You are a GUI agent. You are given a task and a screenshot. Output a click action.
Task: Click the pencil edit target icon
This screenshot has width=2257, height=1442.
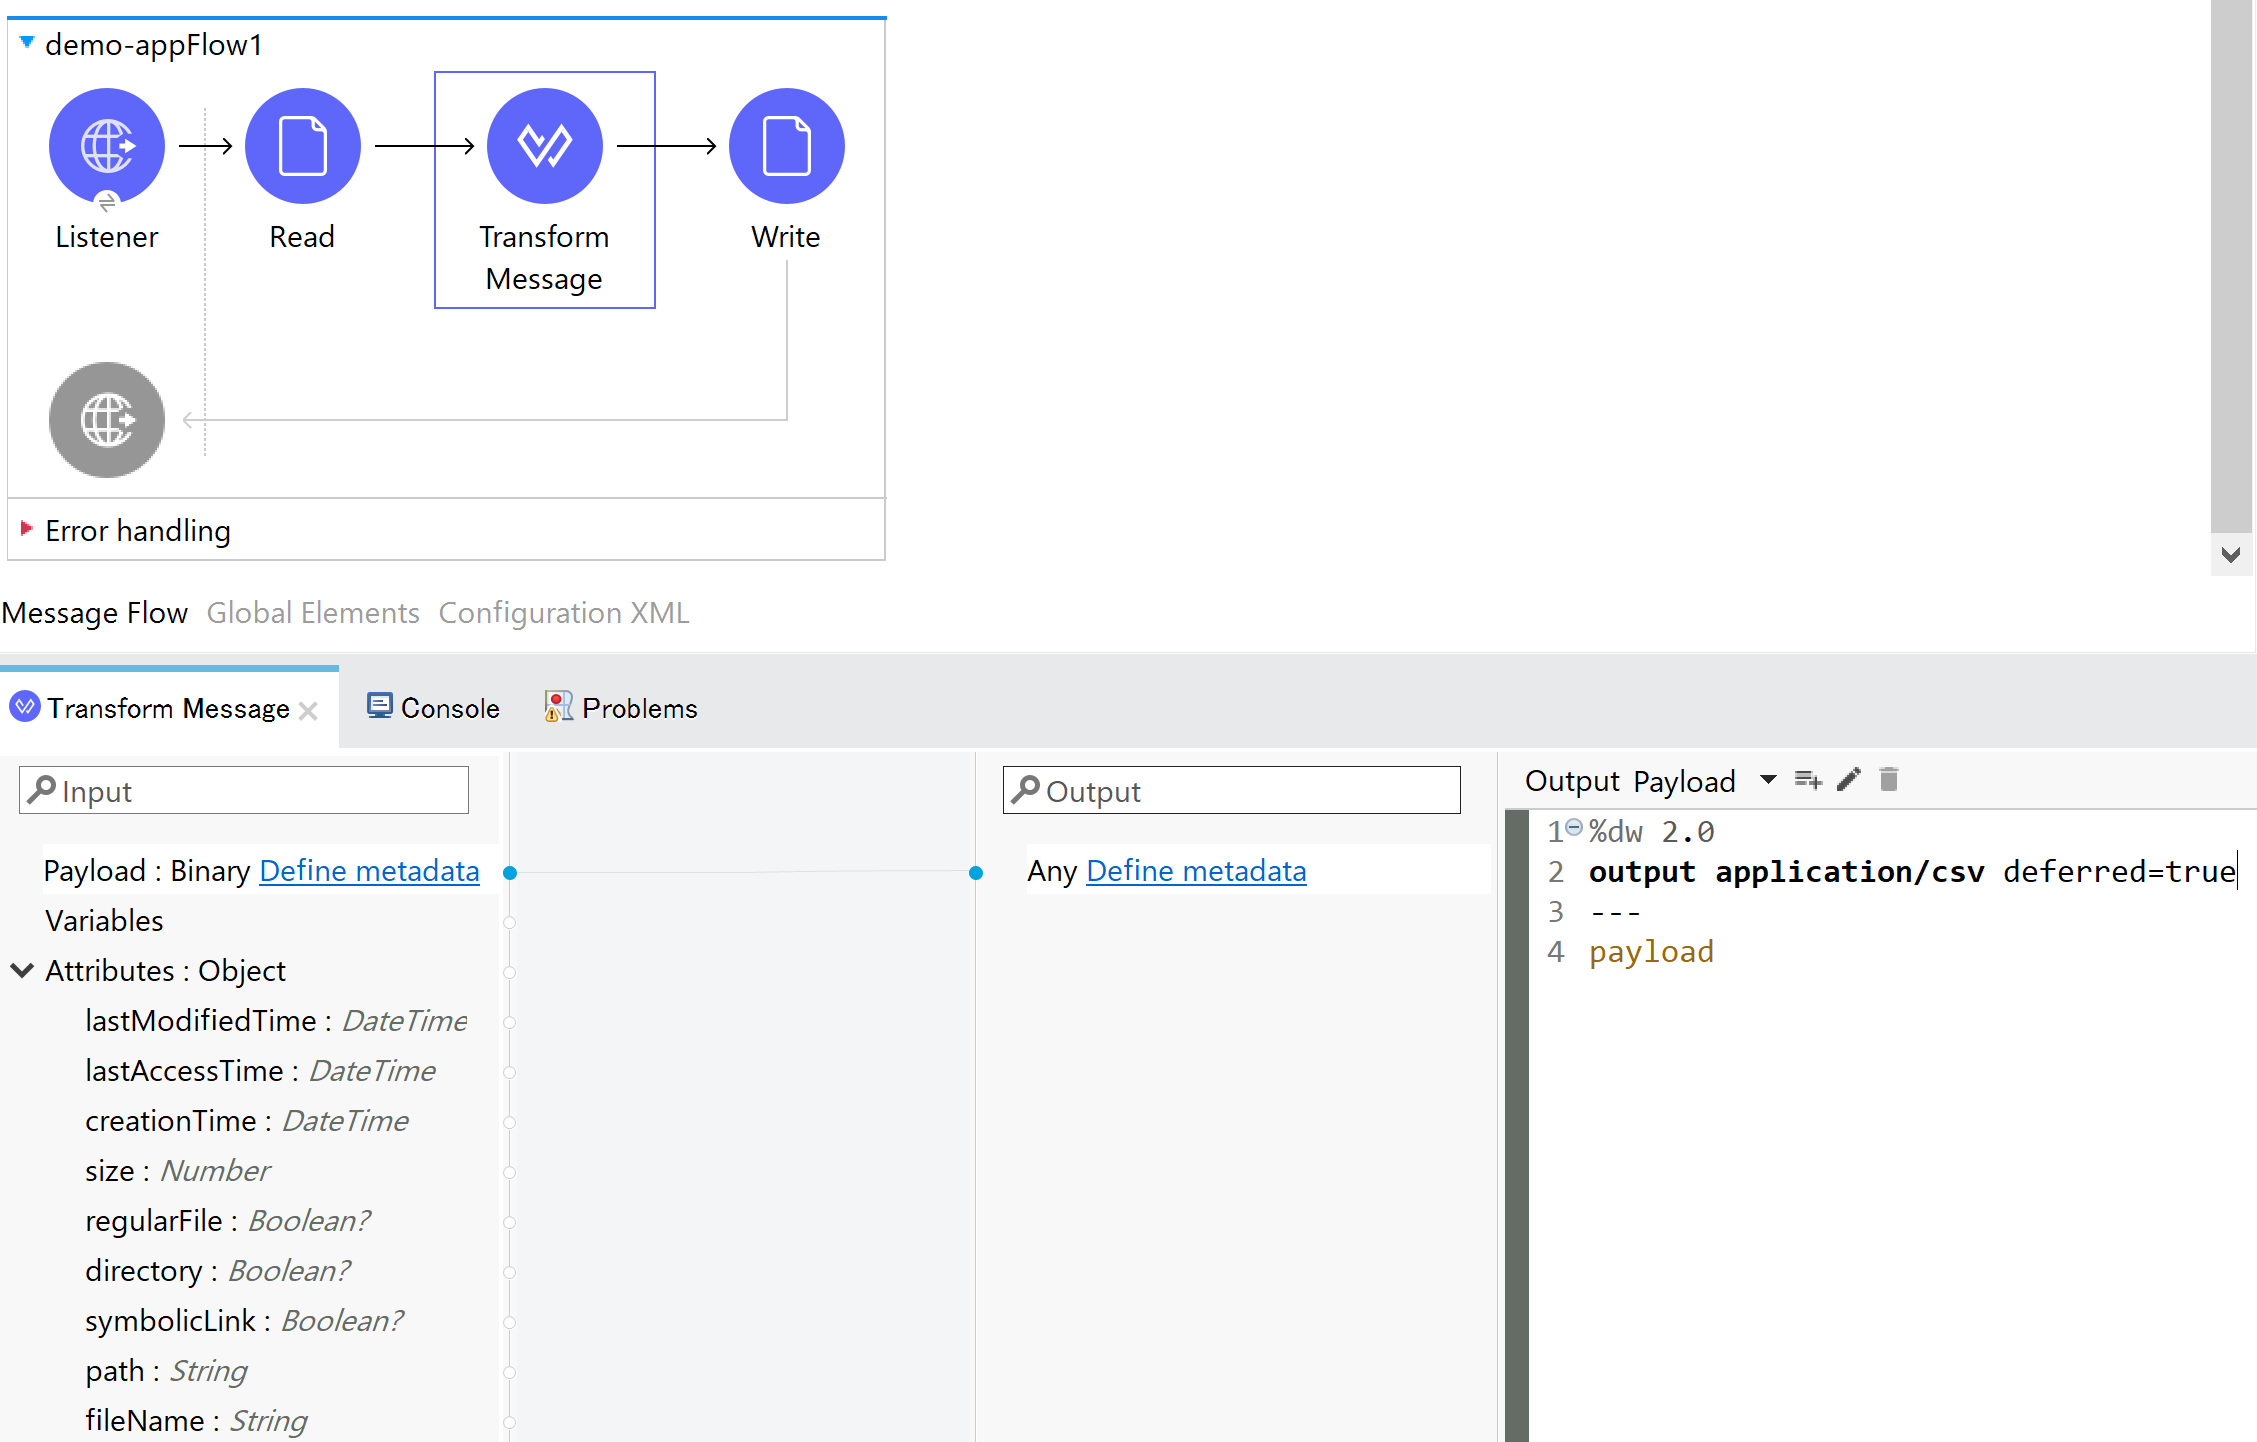pos(1848,780)
